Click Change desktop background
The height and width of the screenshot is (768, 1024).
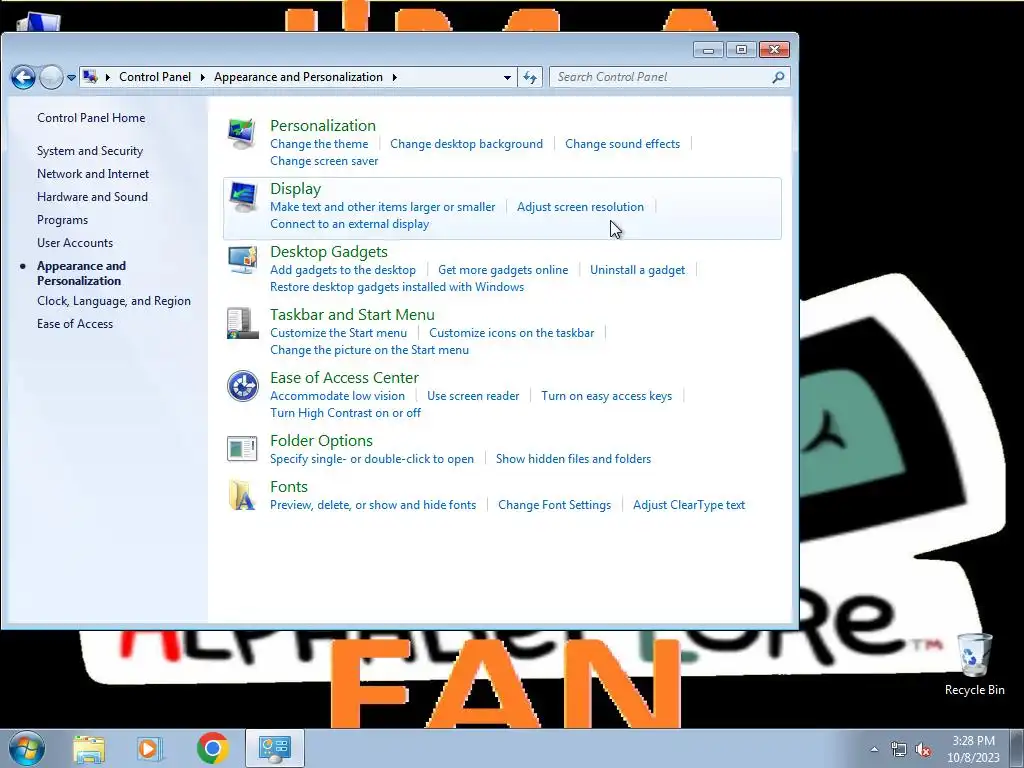[x=466, y=144]
